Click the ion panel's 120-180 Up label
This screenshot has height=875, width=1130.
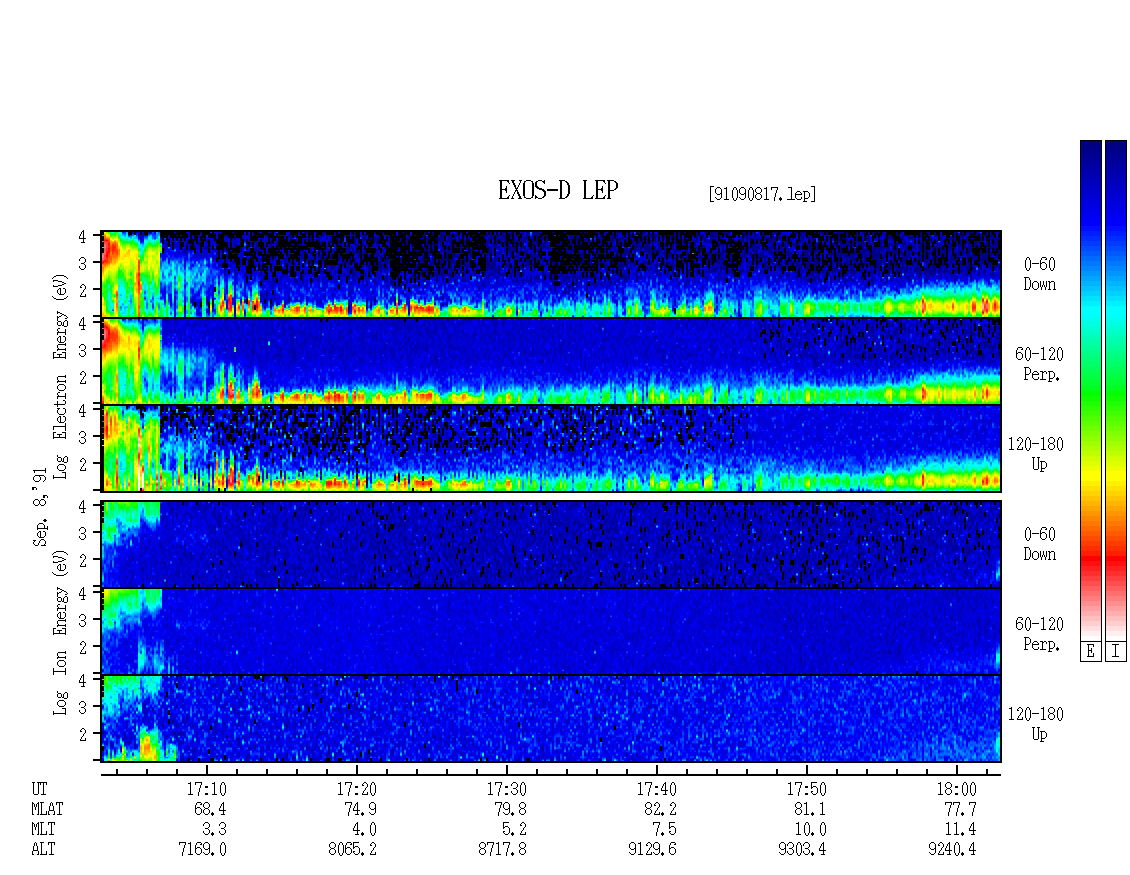pyautogui.click(x=1036, y=724)
